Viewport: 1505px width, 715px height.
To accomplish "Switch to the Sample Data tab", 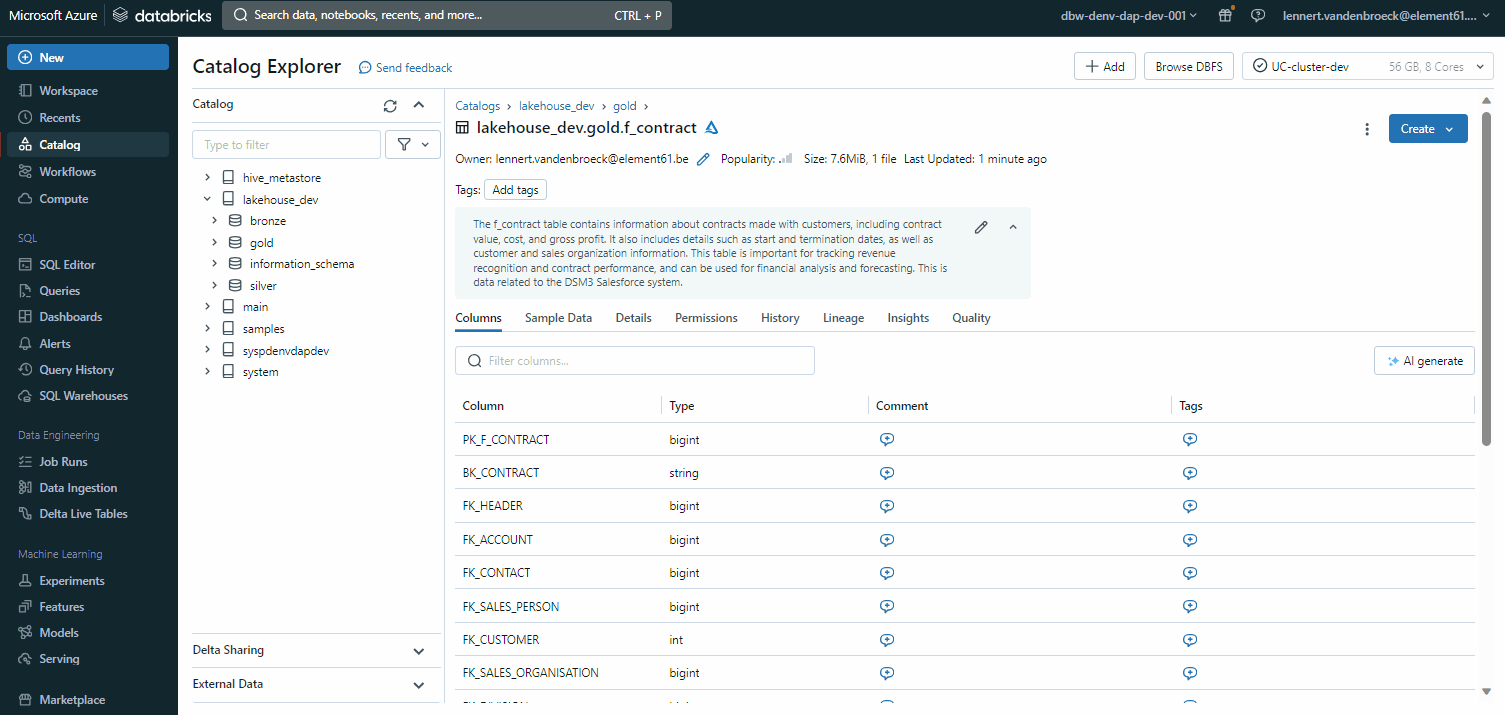I will coord(558,318).
